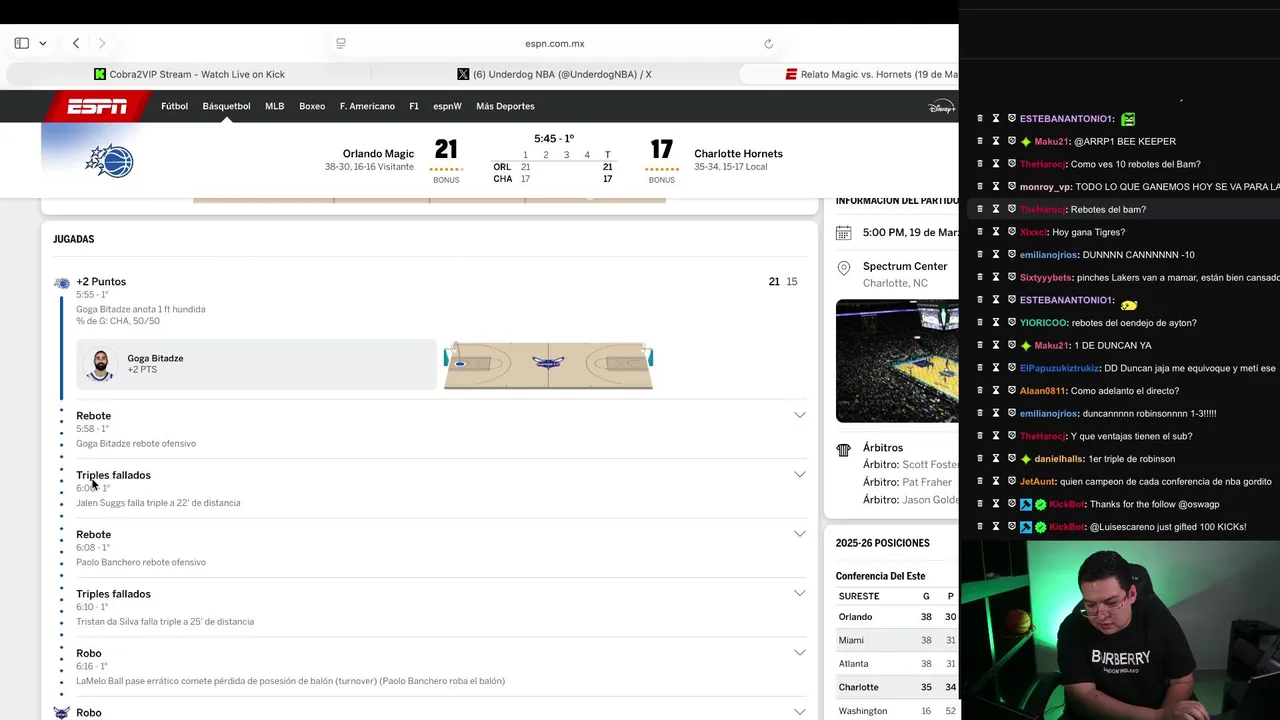
Task: Timeout user on Maku21 BEE KEEPER message
Action: 996,141
